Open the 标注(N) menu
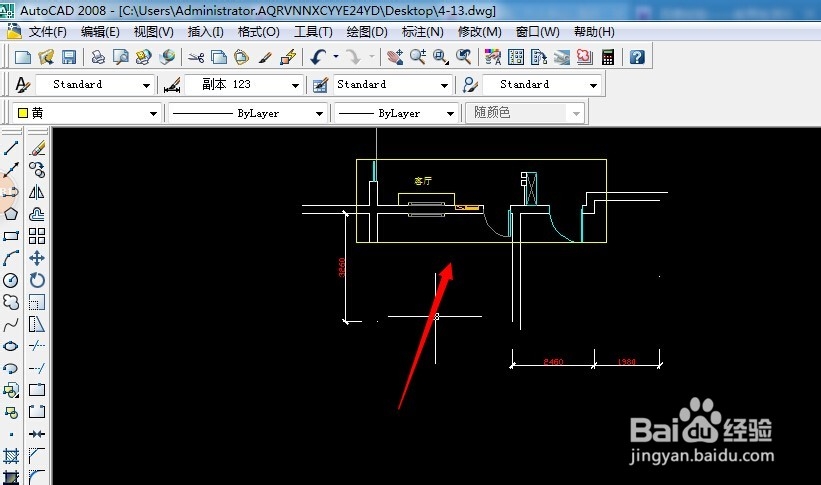 pos(423,32)
